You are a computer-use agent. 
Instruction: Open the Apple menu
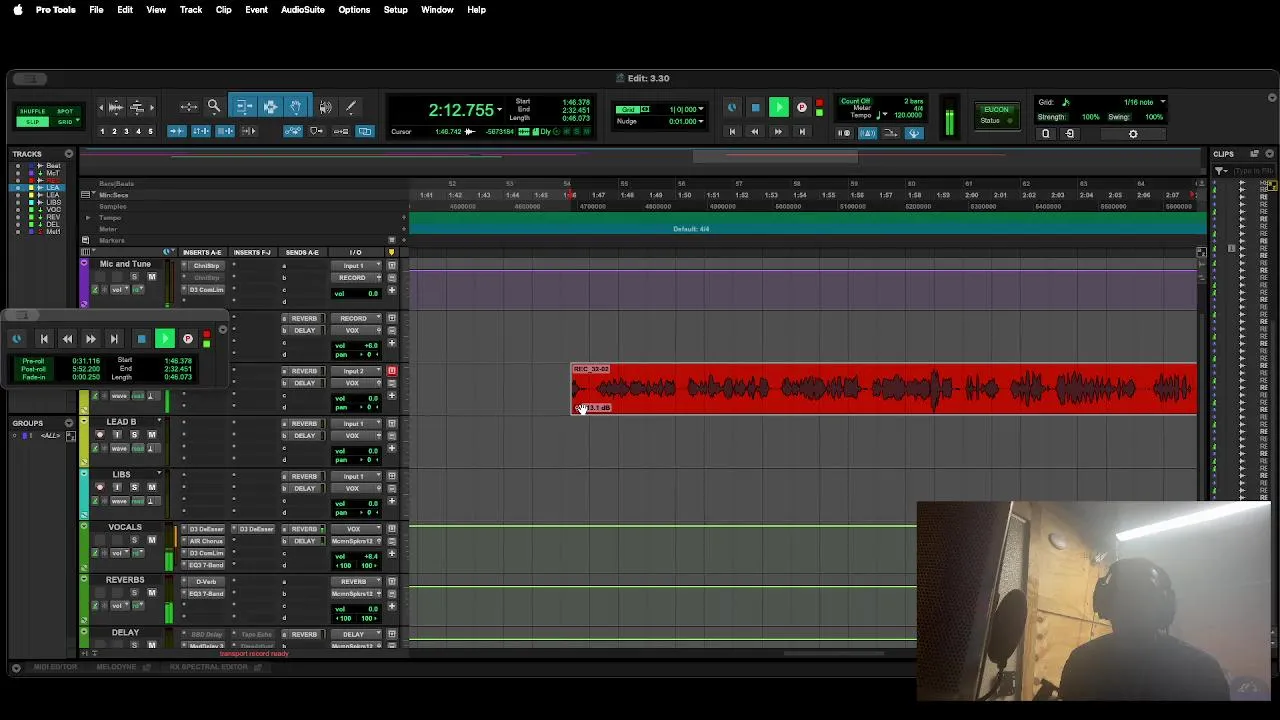(x=17, y=10)
